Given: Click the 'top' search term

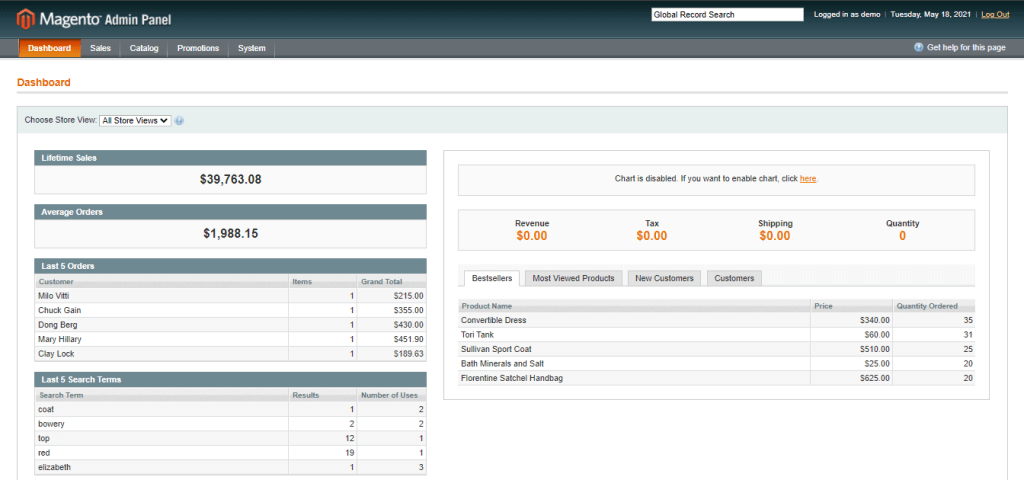Looking at the screenshot, I should click(44, 438).
